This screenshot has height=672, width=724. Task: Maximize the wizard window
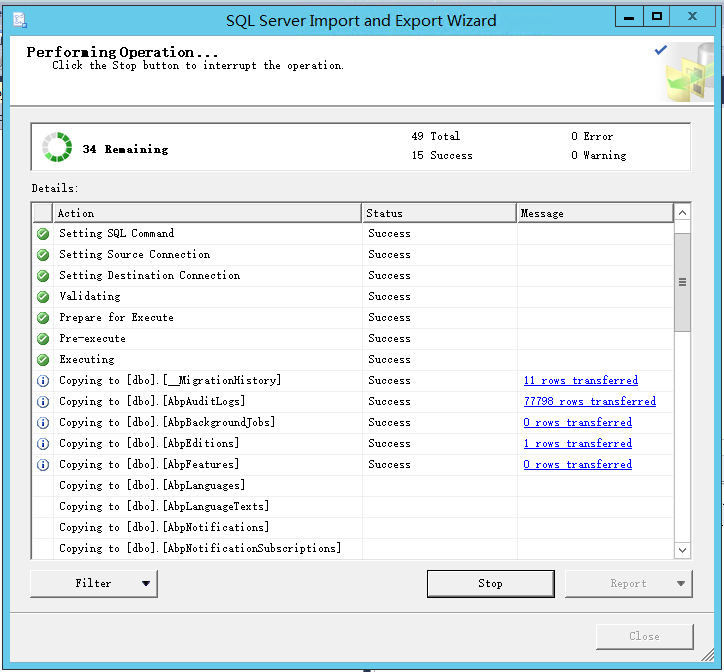click(x=656, y=17)
